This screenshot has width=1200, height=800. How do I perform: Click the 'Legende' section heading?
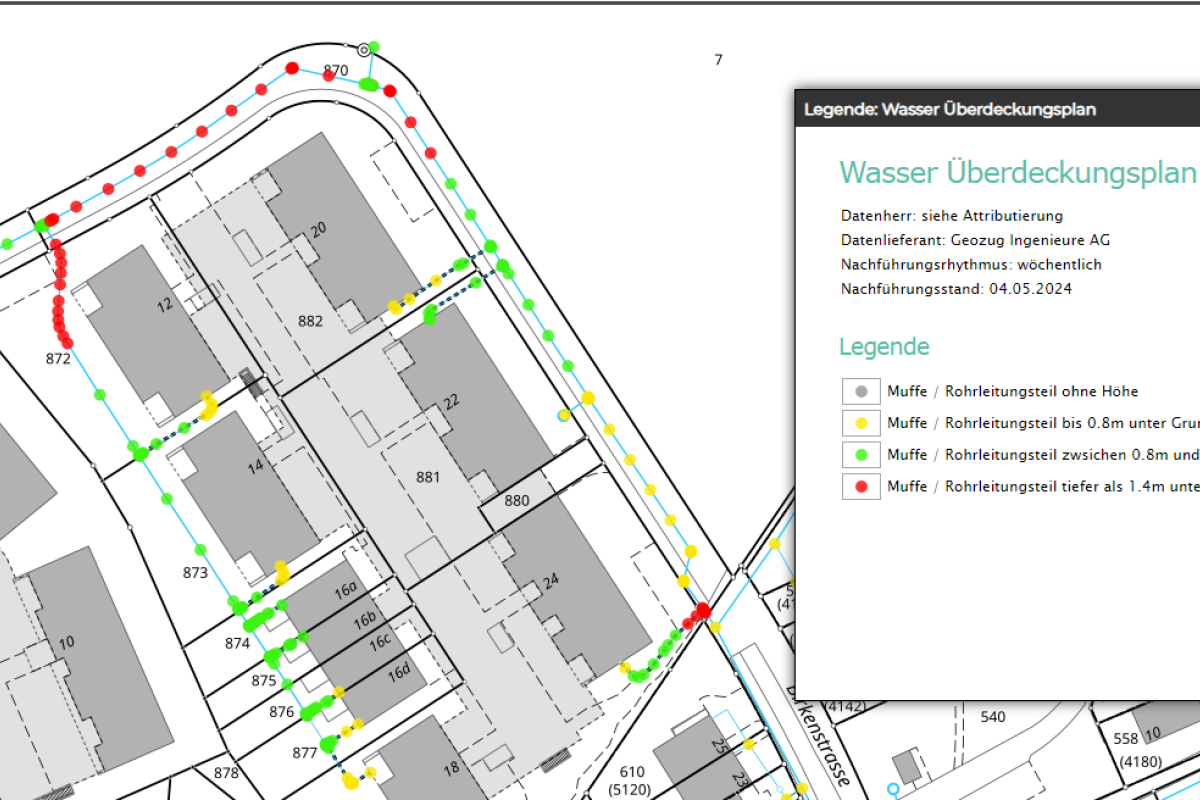coord(884,347)
